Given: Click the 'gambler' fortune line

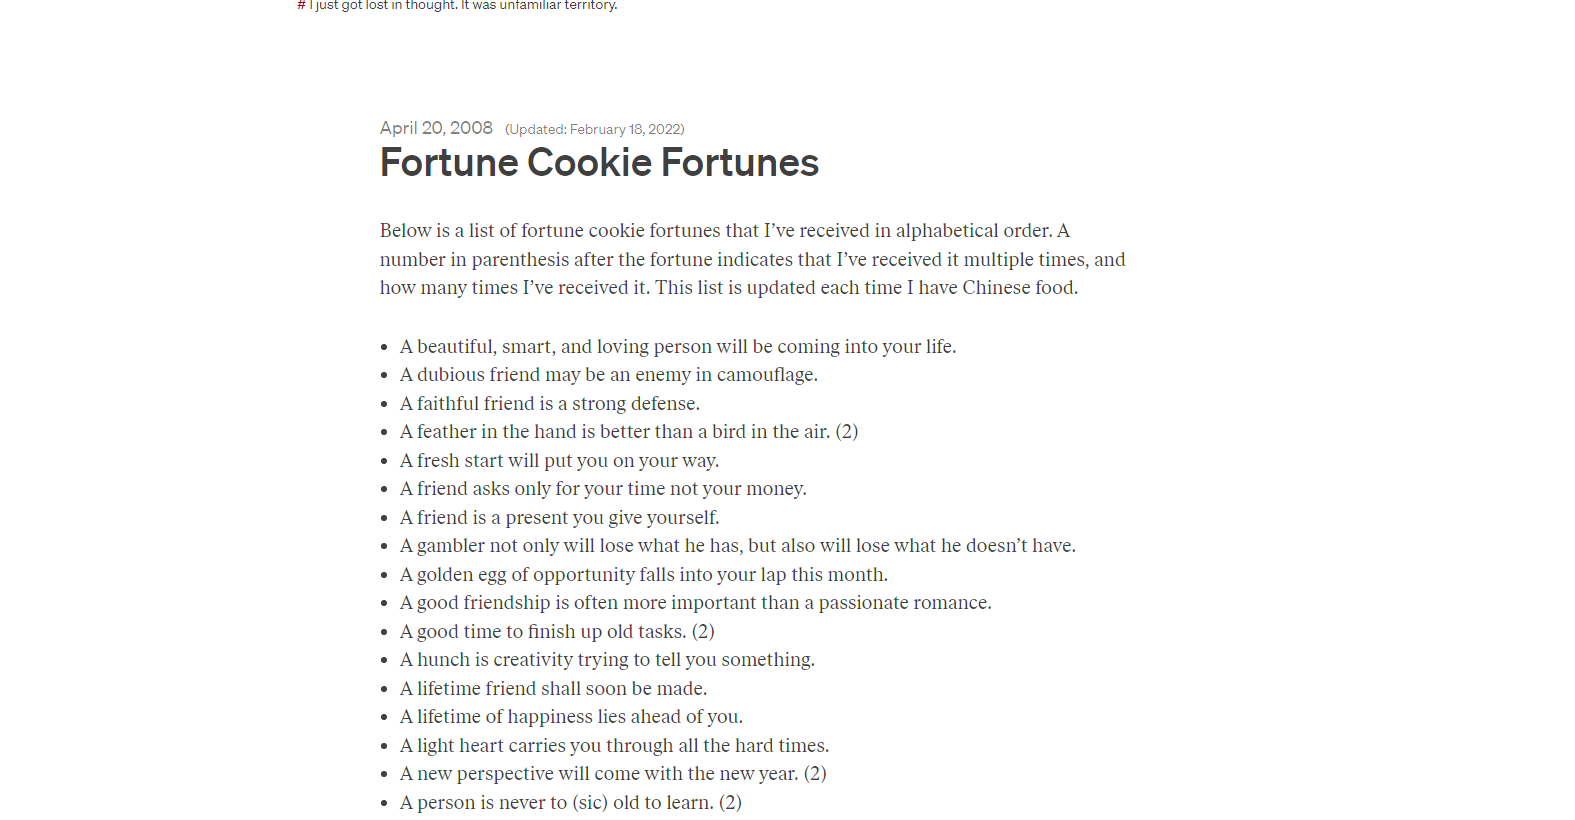Looking at the screenshot, I should (737, 546).
